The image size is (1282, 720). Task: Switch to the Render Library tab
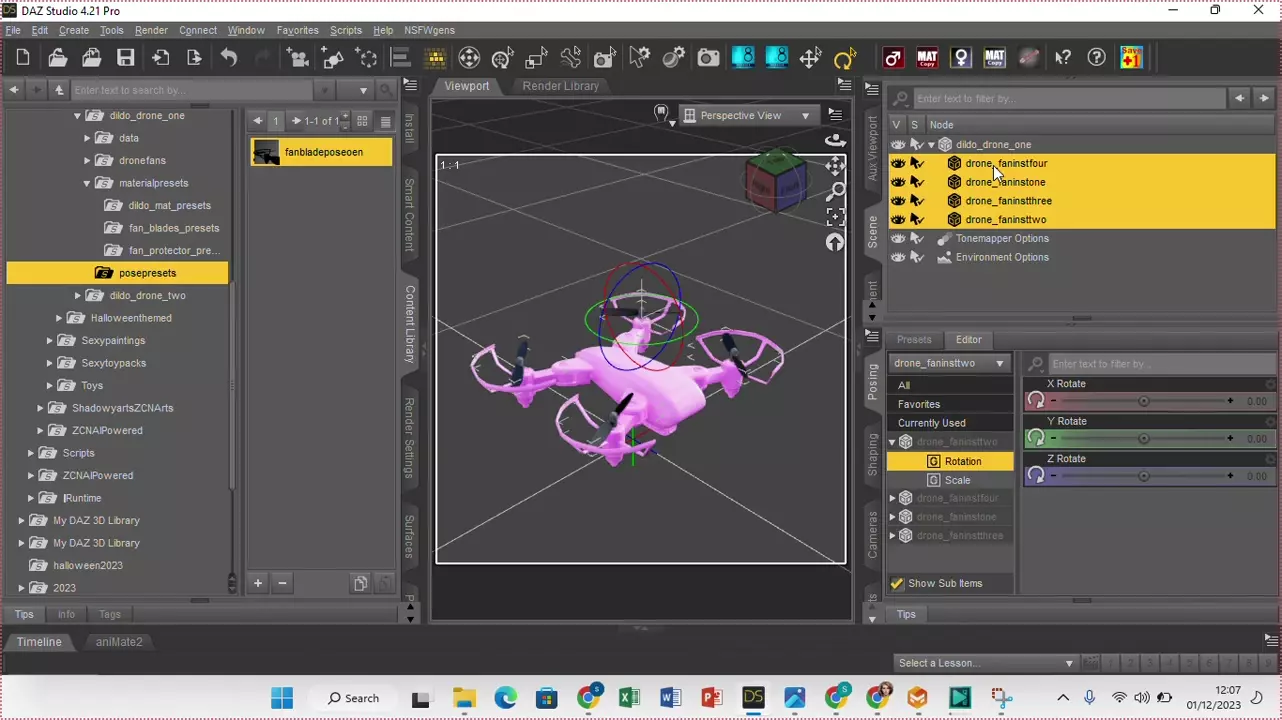[x=560, y=86]
